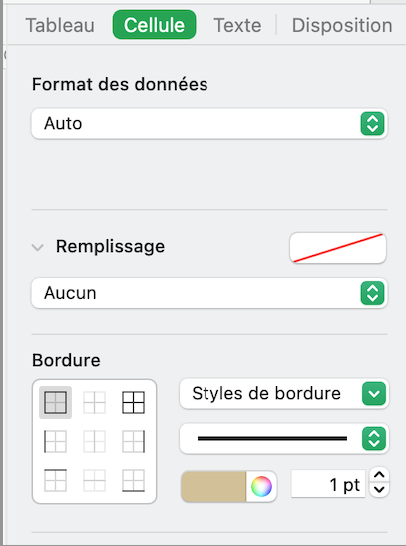Viewport: 406px width, 546px height.
Task: Collapse the Remplissage section
Action: click(x=38, y=247)
